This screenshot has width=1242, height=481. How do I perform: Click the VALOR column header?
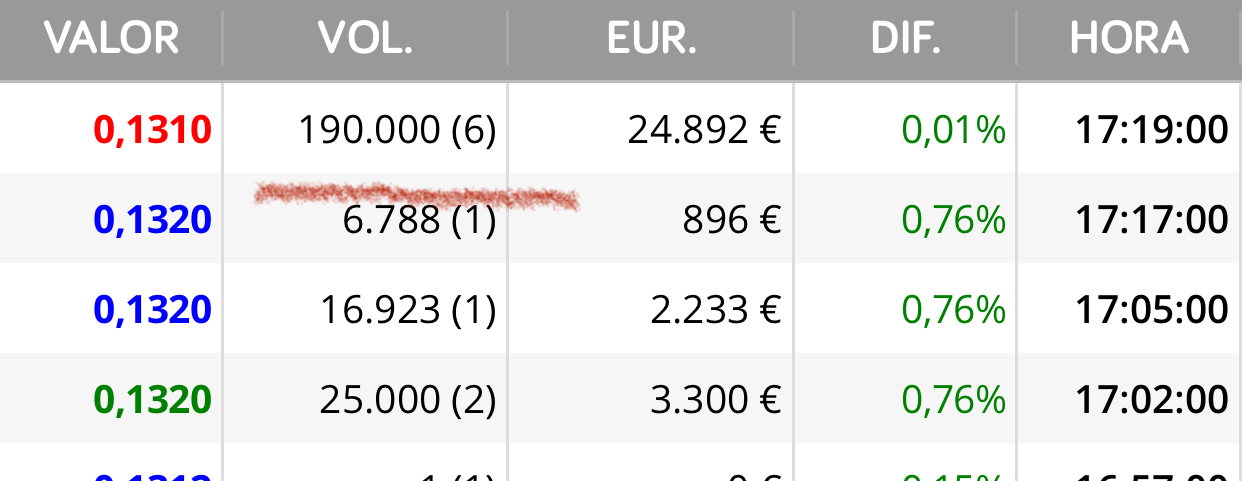(x=111, y=39)
